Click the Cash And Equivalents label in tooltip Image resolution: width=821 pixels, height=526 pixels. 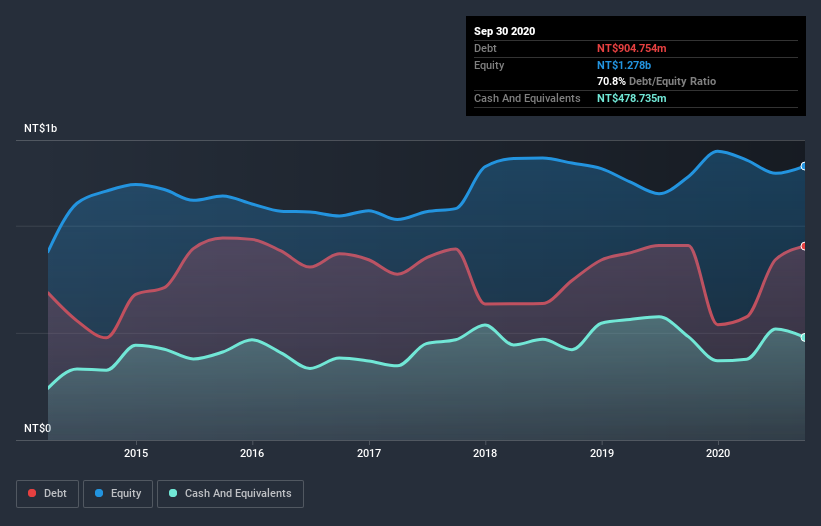click(527, 98)
